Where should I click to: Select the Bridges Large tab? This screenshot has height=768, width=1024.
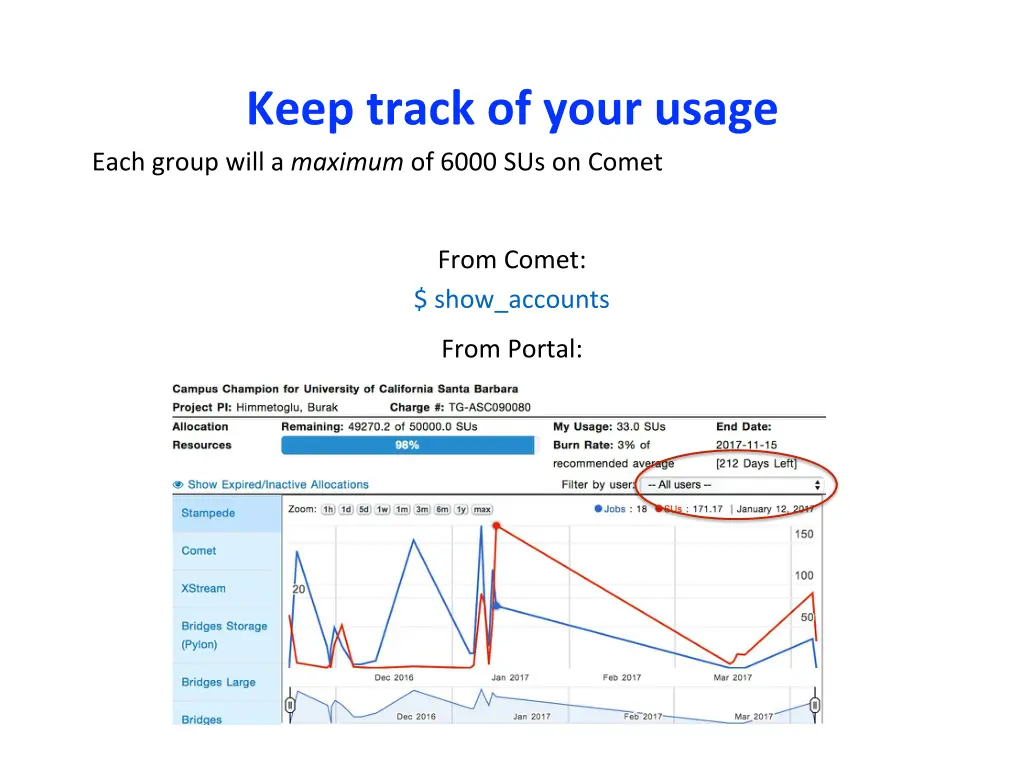click(x=227, y=682)
